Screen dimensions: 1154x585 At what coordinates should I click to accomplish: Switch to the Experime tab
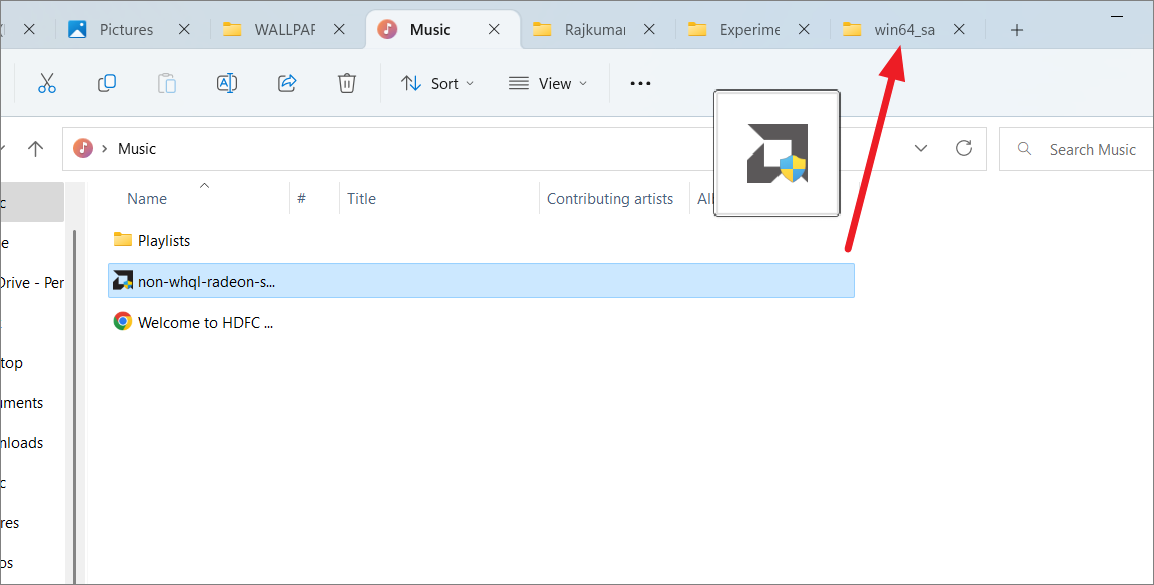[749, 29]
